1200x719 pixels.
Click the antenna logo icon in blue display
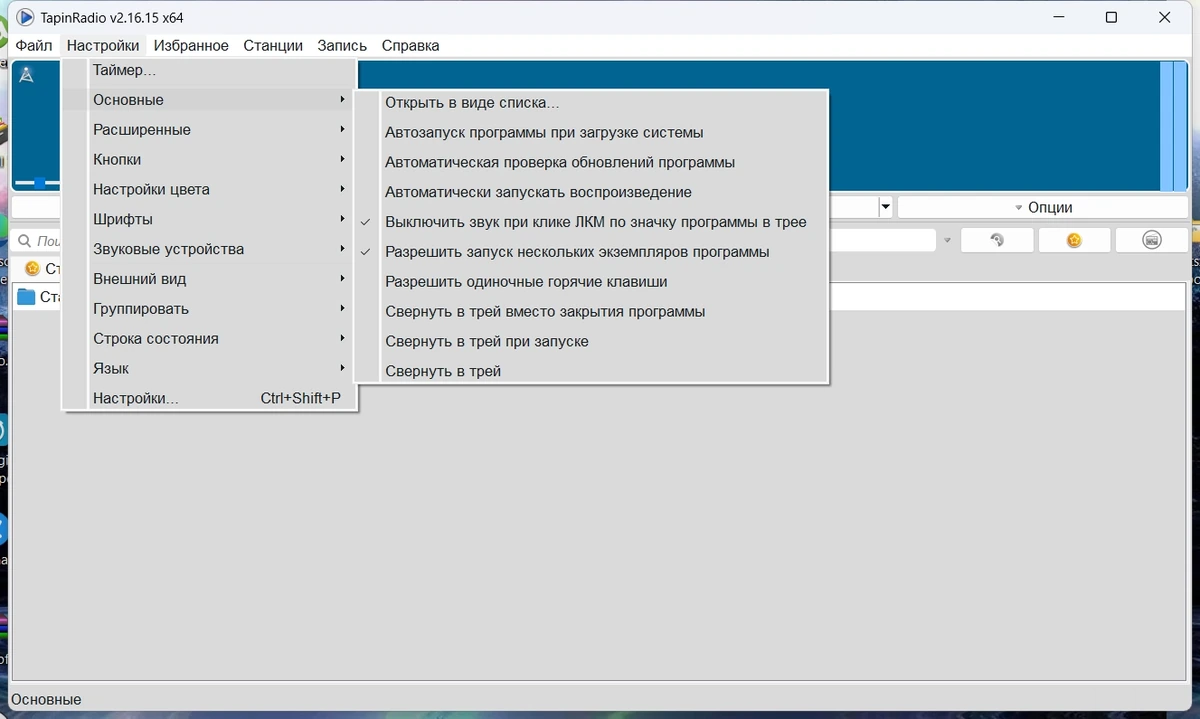(x=27, y=75)
